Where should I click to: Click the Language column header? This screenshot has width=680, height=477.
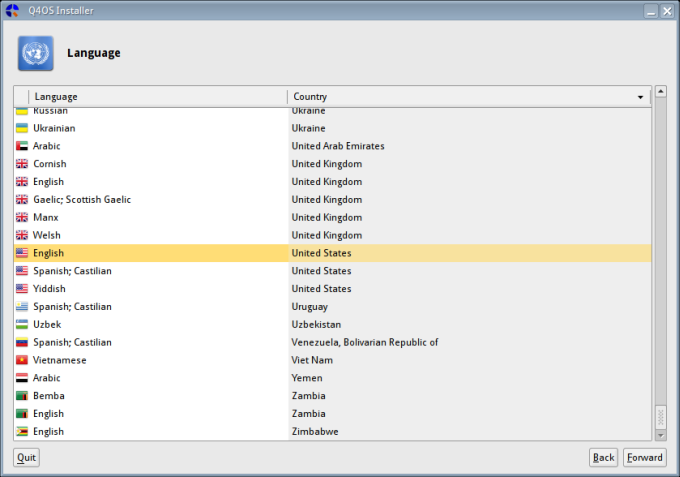(x=150, y=97)
